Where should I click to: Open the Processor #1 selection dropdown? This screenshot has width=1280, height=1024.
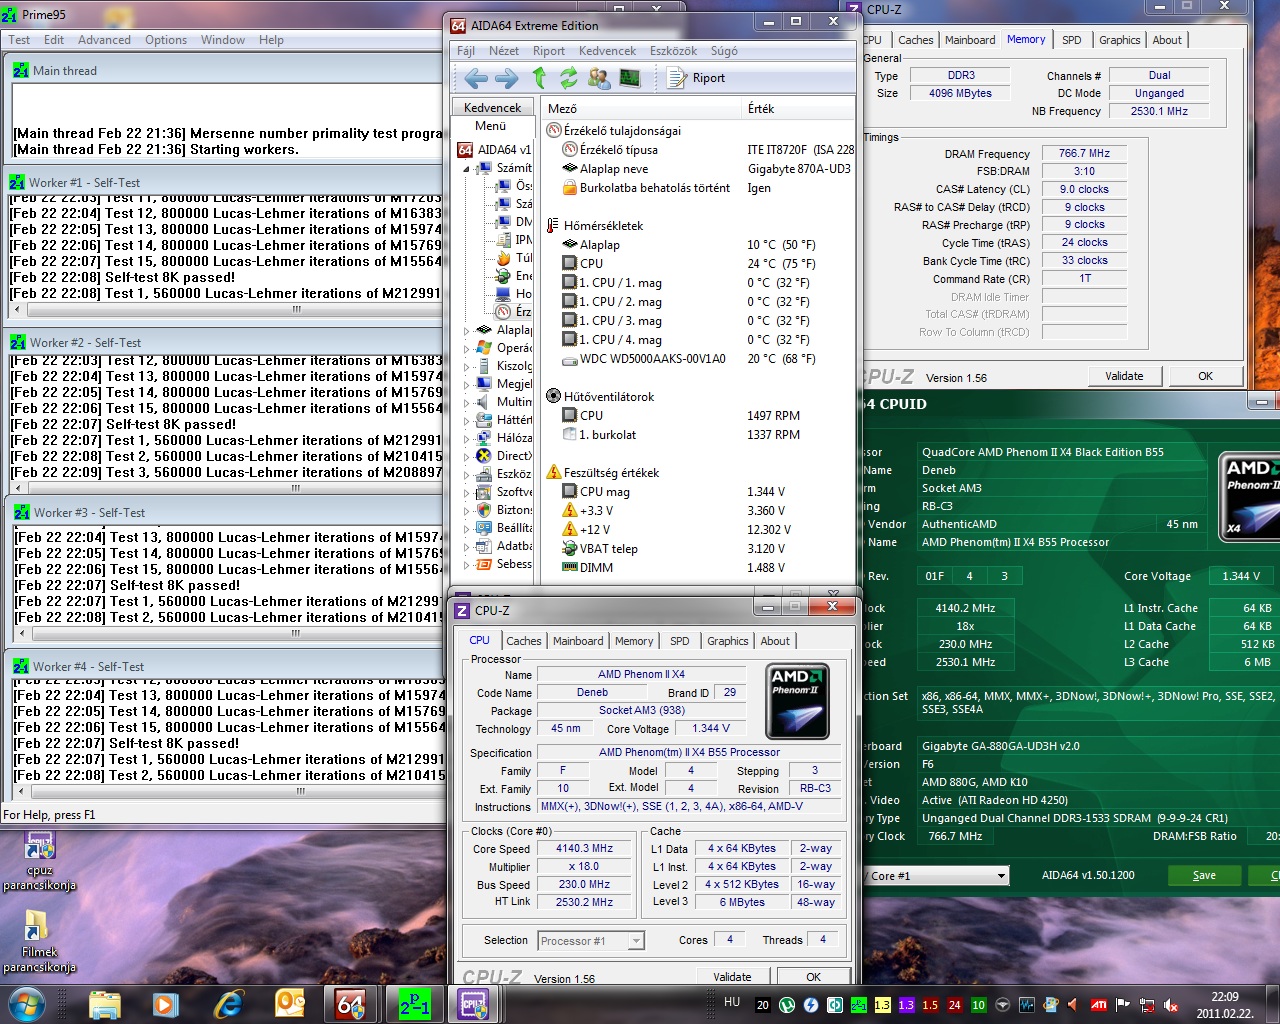[636, 941]
